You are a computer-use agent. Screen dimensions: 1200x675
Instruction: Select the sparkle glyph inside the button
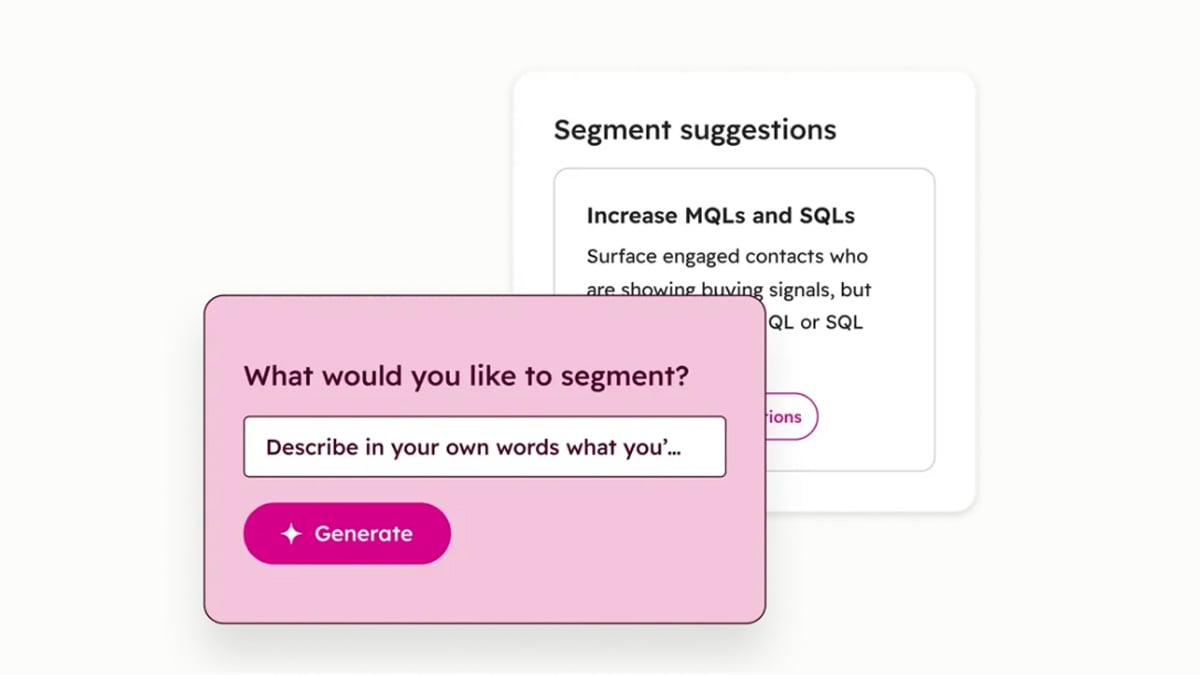coord(291,533)
